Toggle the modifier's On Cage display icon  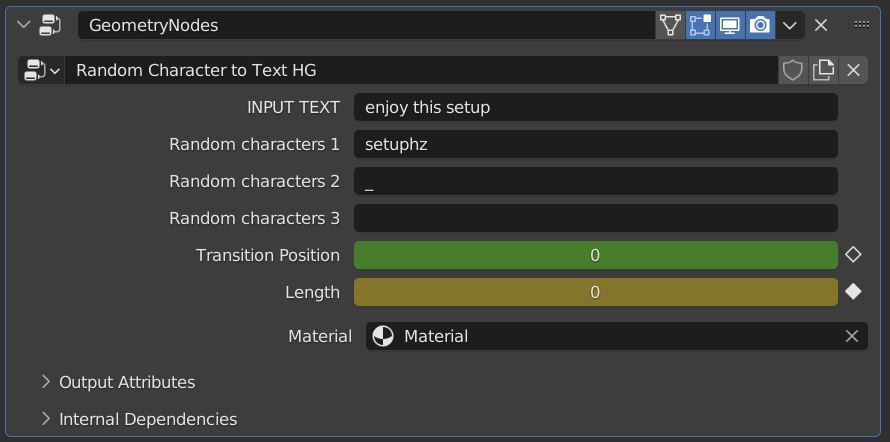[x=670, y=25]
